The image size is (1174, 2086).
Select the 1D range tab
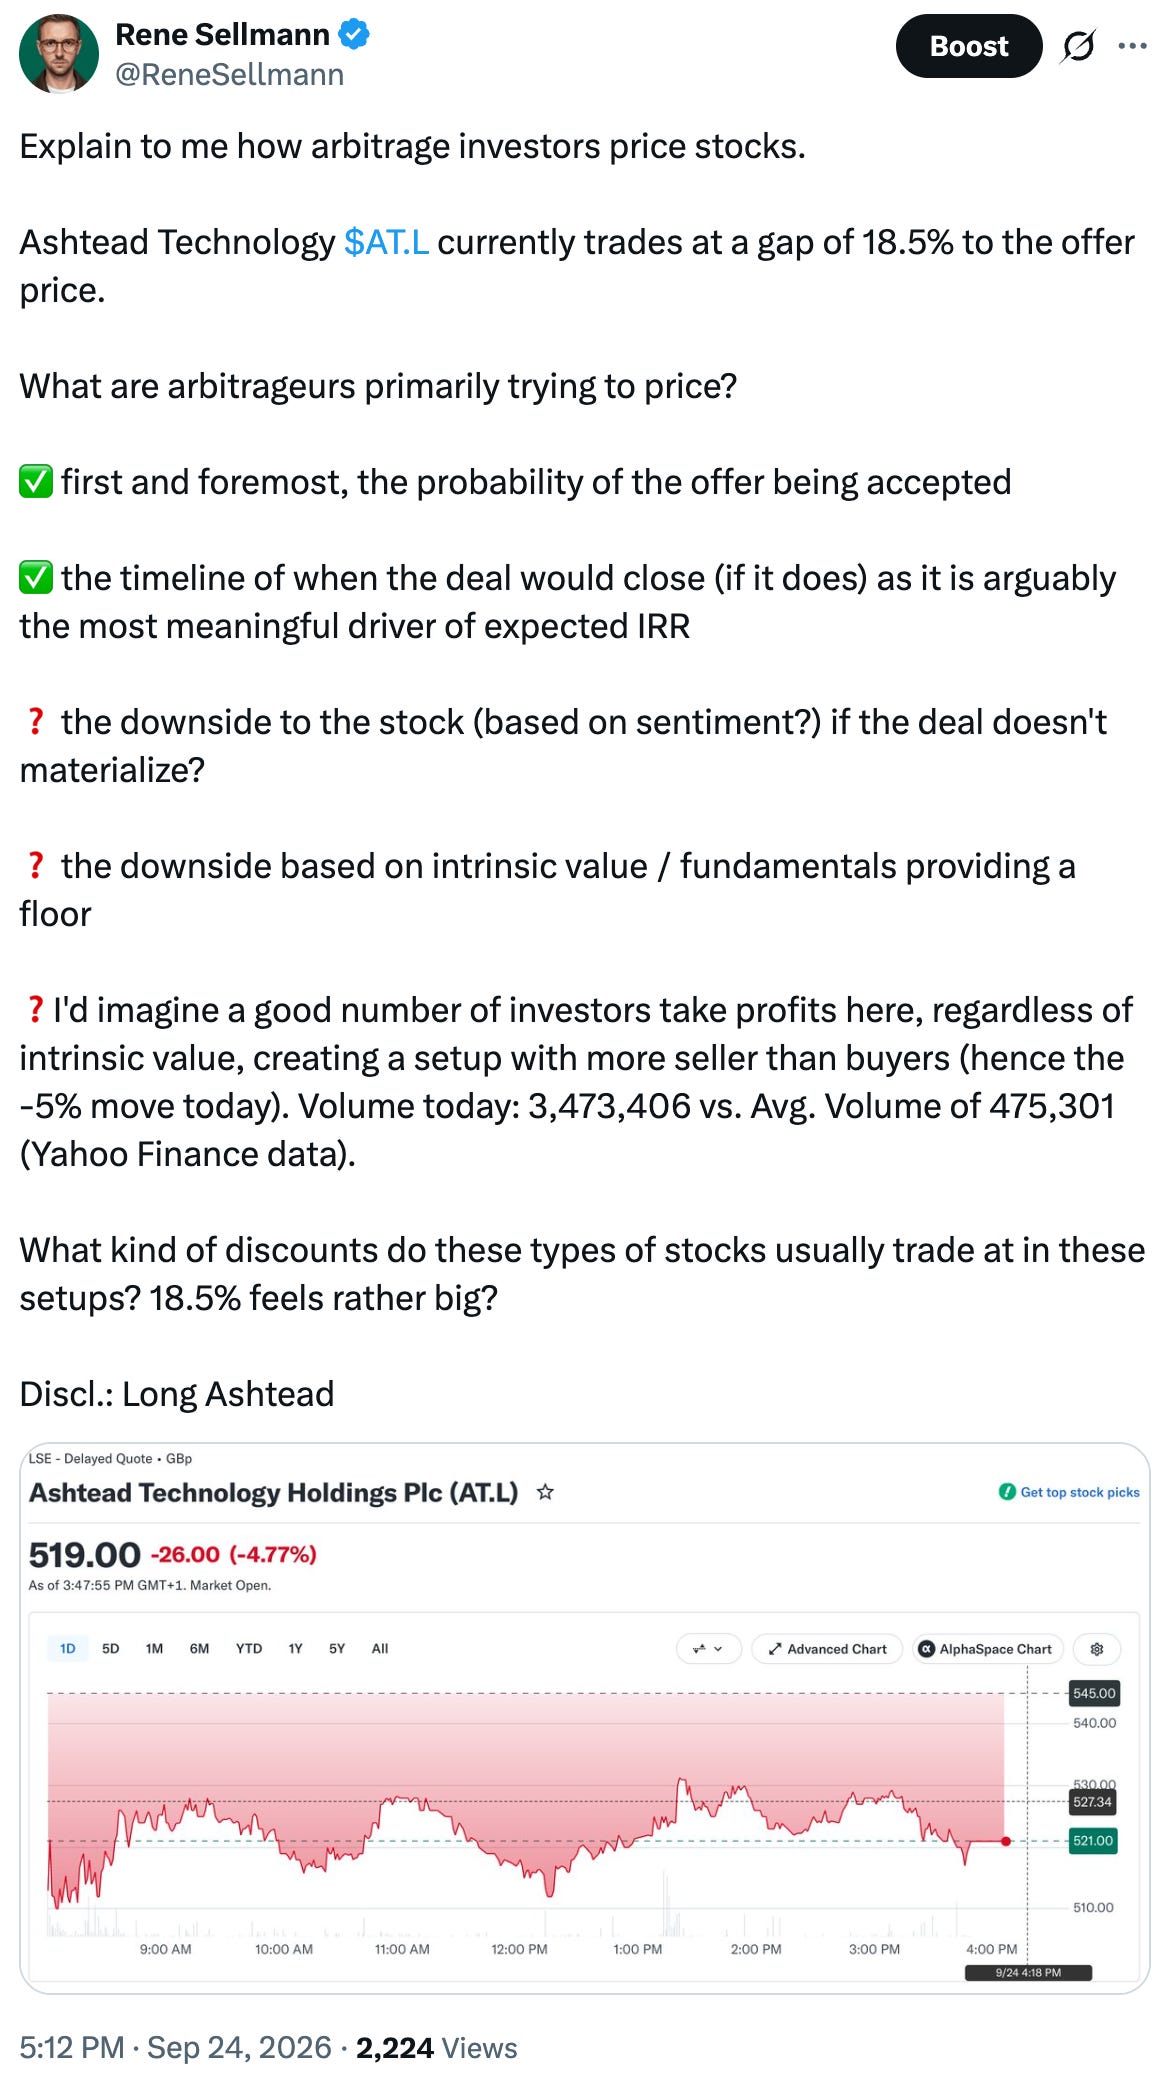[x=67, y=1649]
